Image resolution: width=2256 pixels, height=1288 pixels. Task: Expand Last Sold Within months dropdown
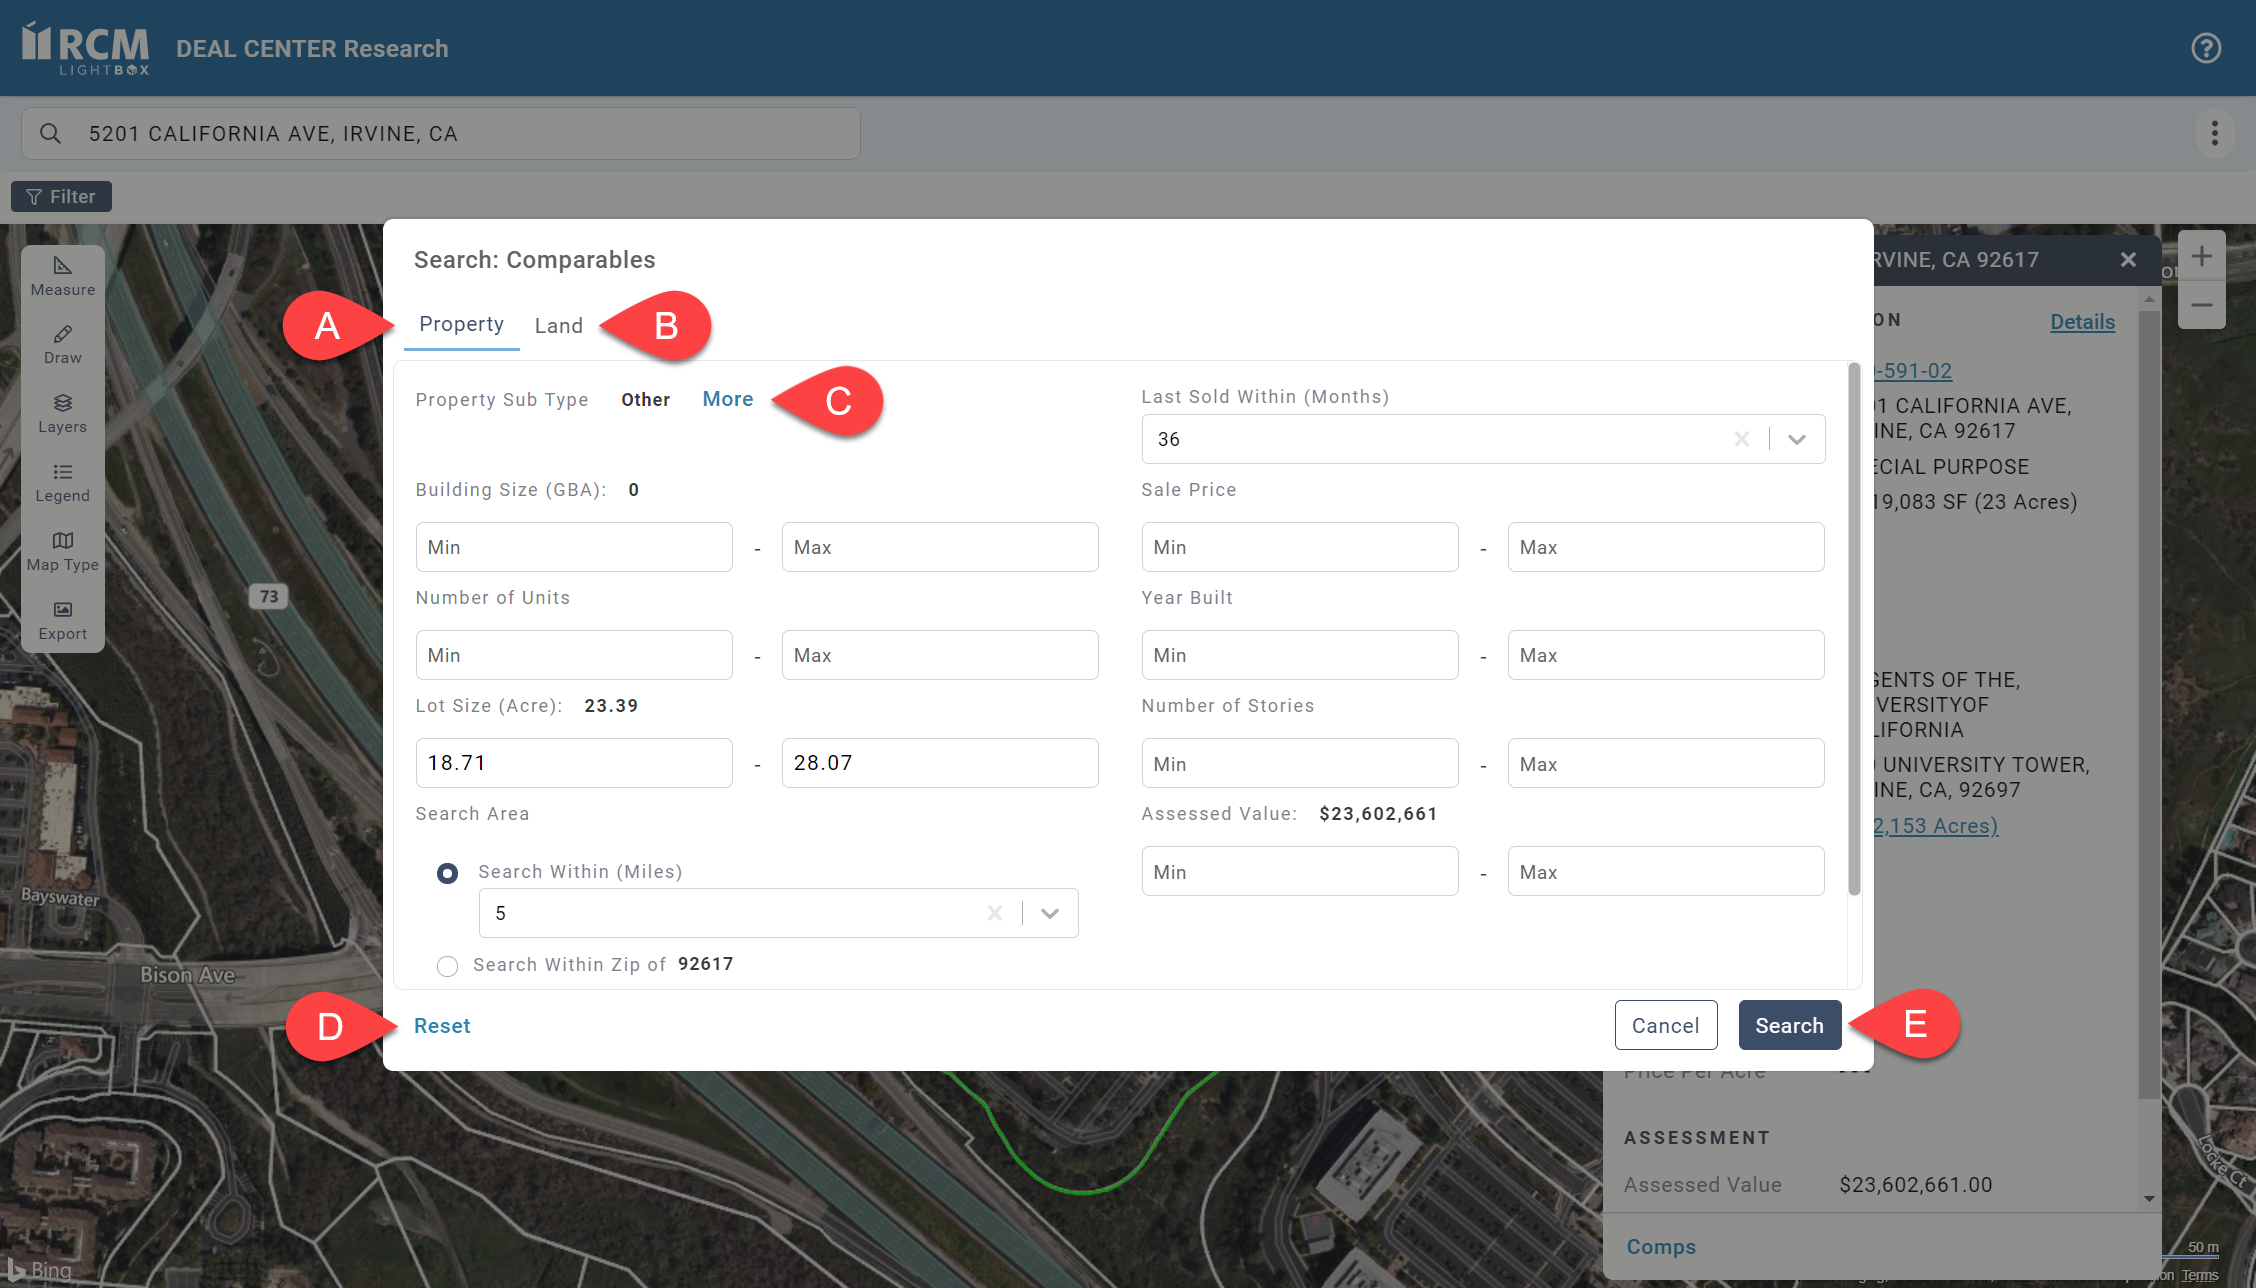[1797, 439]
